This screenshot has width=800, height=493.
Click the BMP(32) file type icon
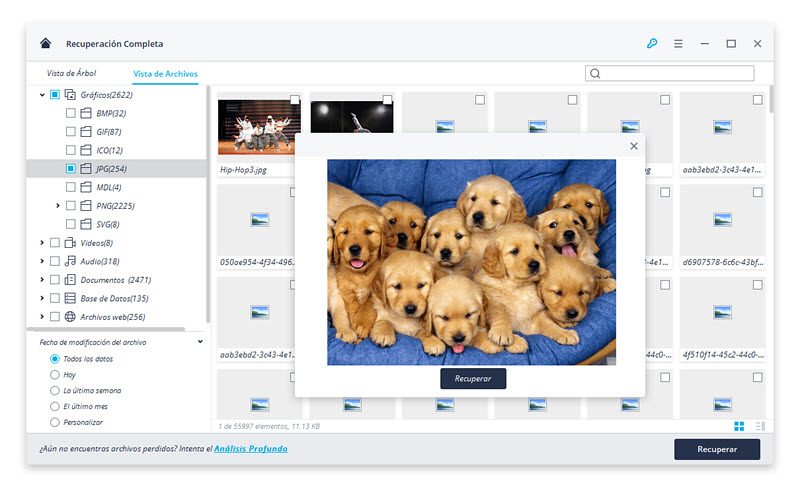tap(86, 113)
